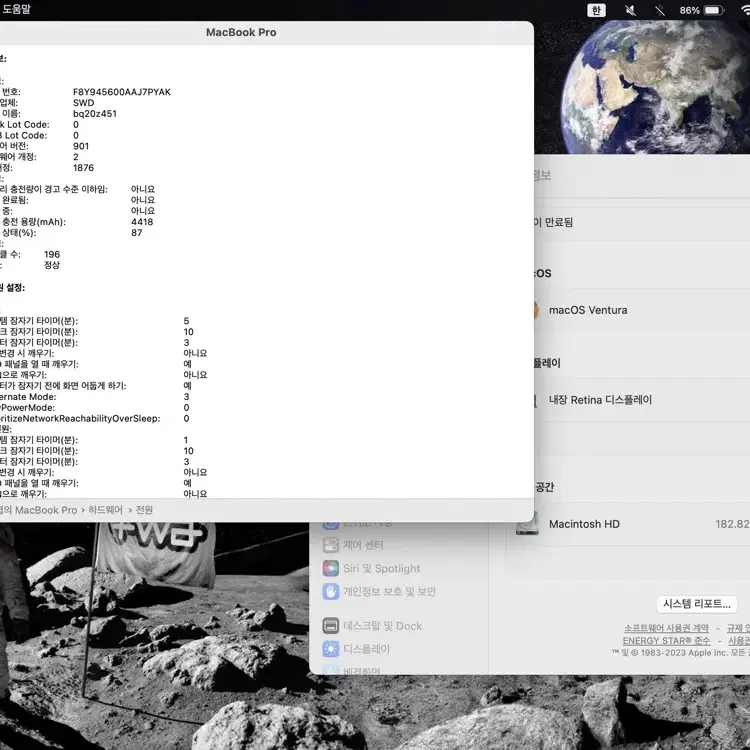This screenshot has height=750, width=750.
Task: Select the Hibernate Mode label row
Action: coord(28,397)
